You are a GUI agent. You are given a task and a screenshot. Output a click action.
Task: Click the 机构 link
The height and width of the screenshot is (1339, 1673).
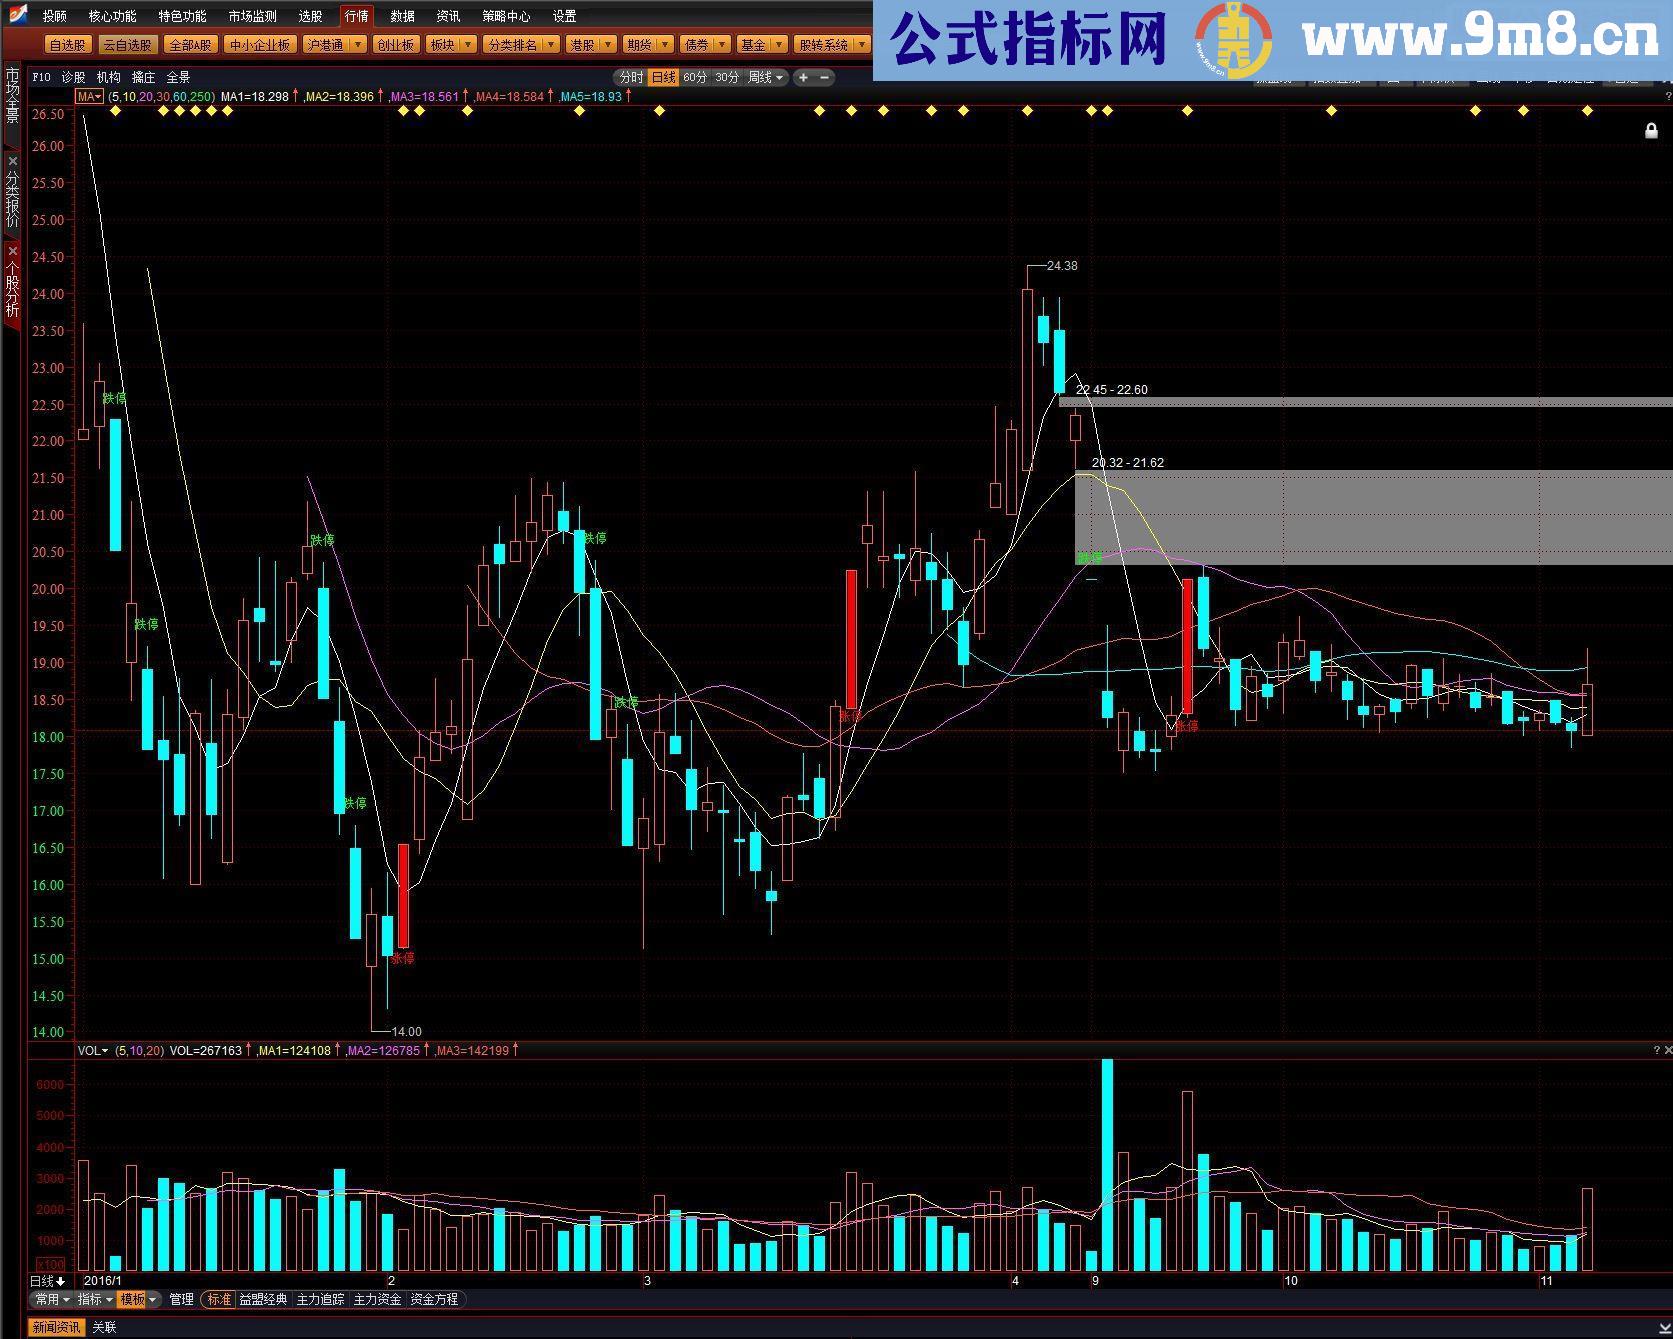coord(108,77)
